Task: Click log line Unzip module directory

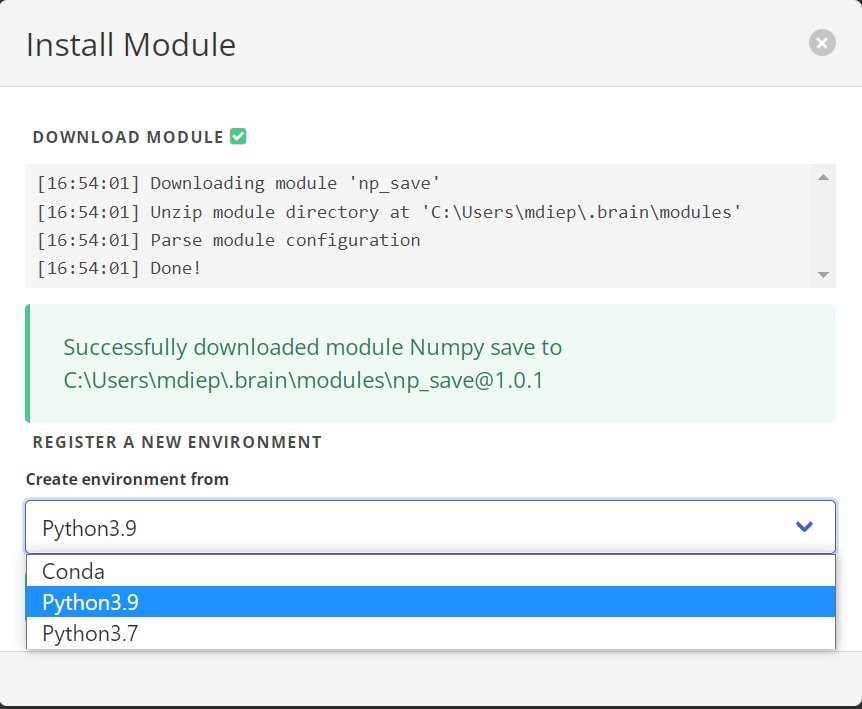Action: click(389, 212)
